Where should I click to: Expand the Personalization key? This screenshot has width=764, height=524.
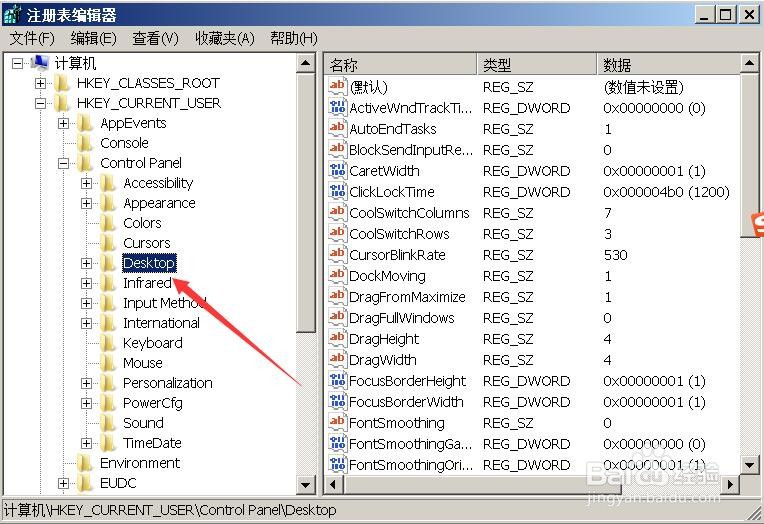[86, 383]
